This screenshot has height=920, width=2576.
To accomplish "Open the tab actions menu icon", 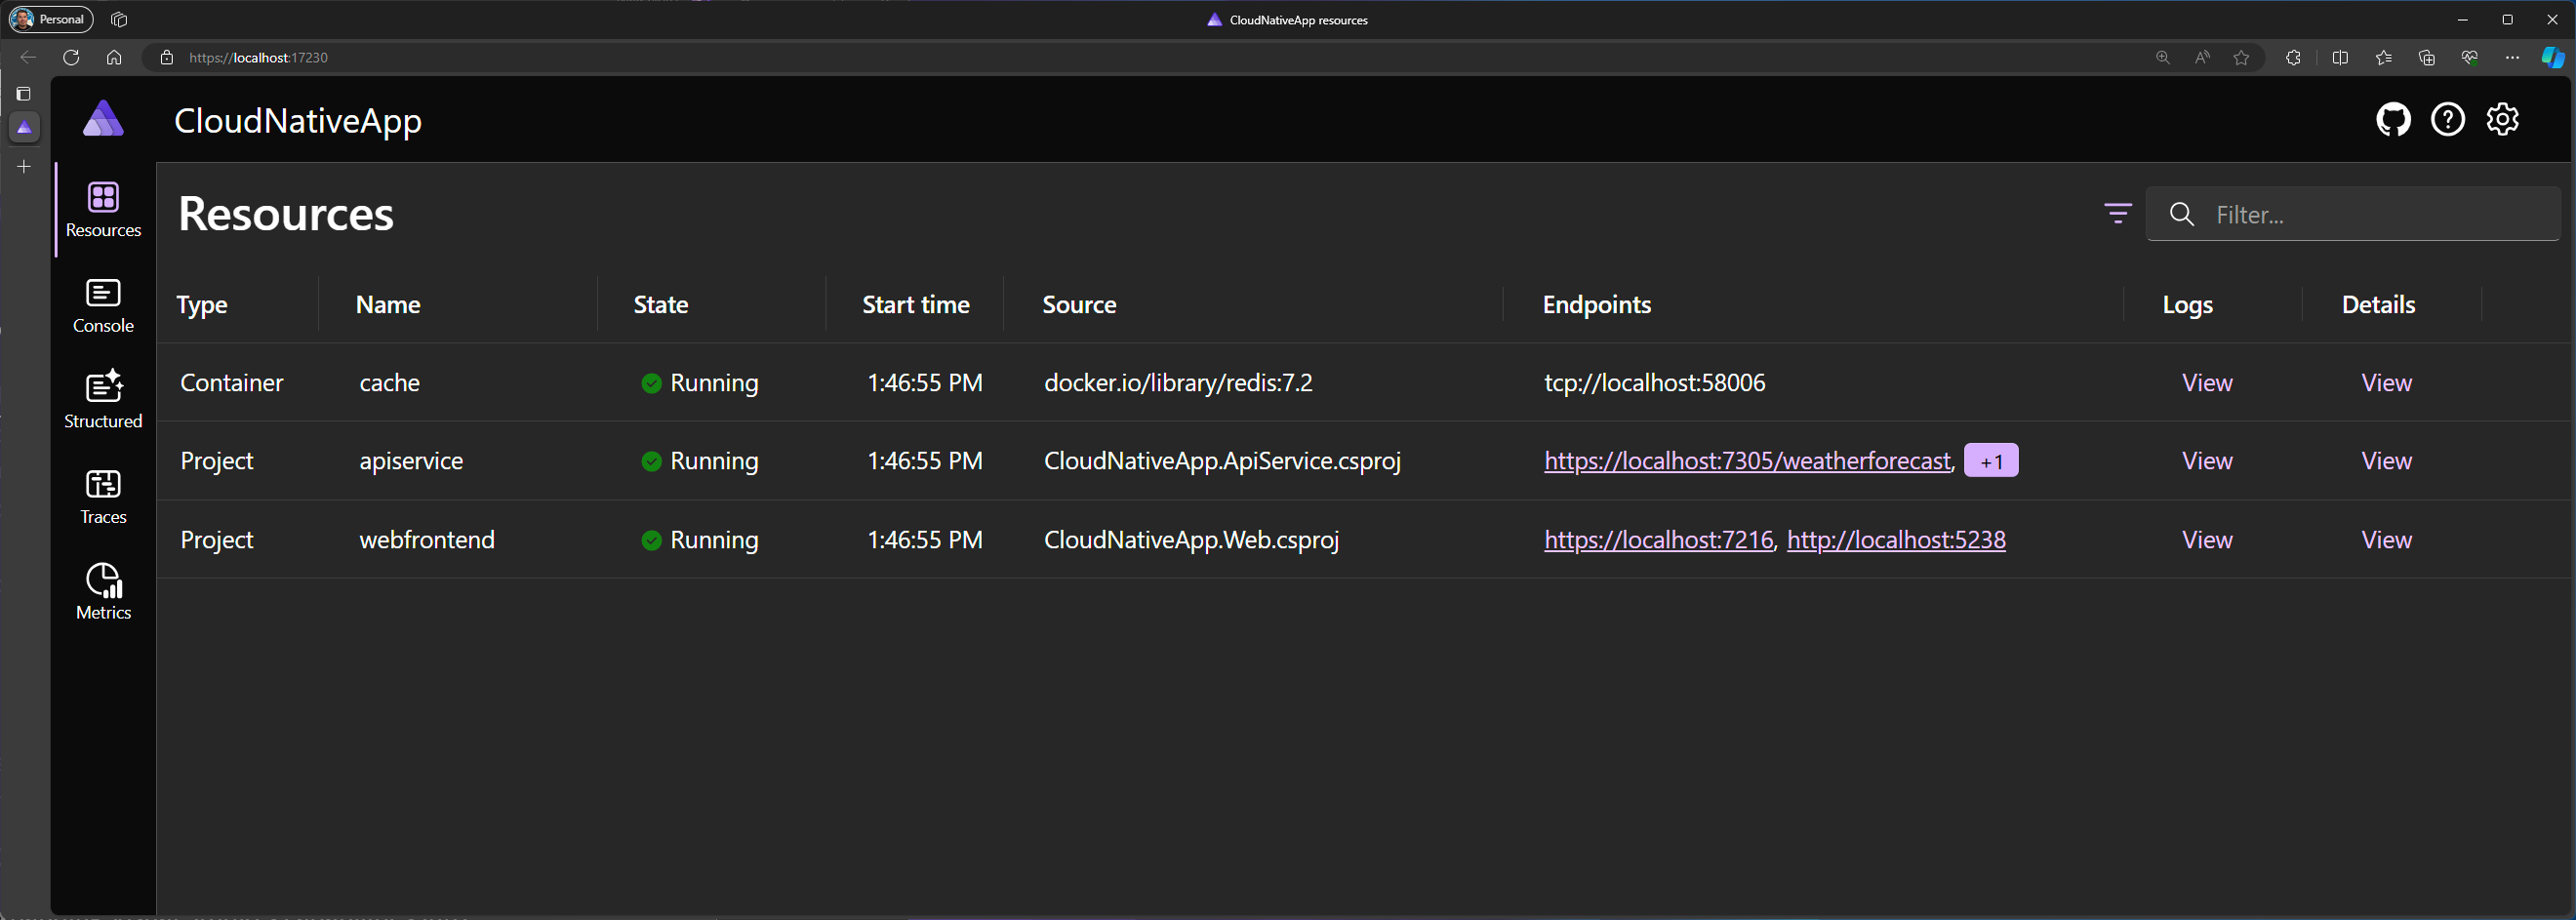I will (24, 94).
